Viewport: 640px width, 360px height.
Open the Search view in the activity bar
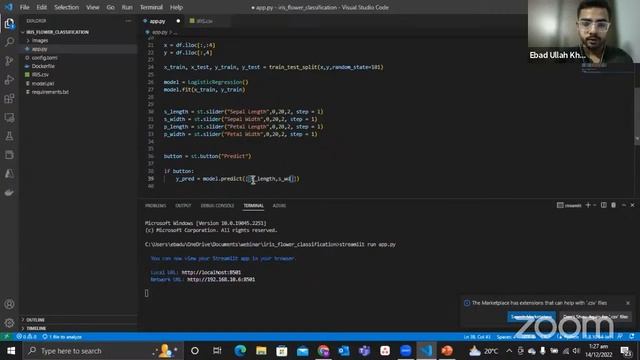pos(9,42)
